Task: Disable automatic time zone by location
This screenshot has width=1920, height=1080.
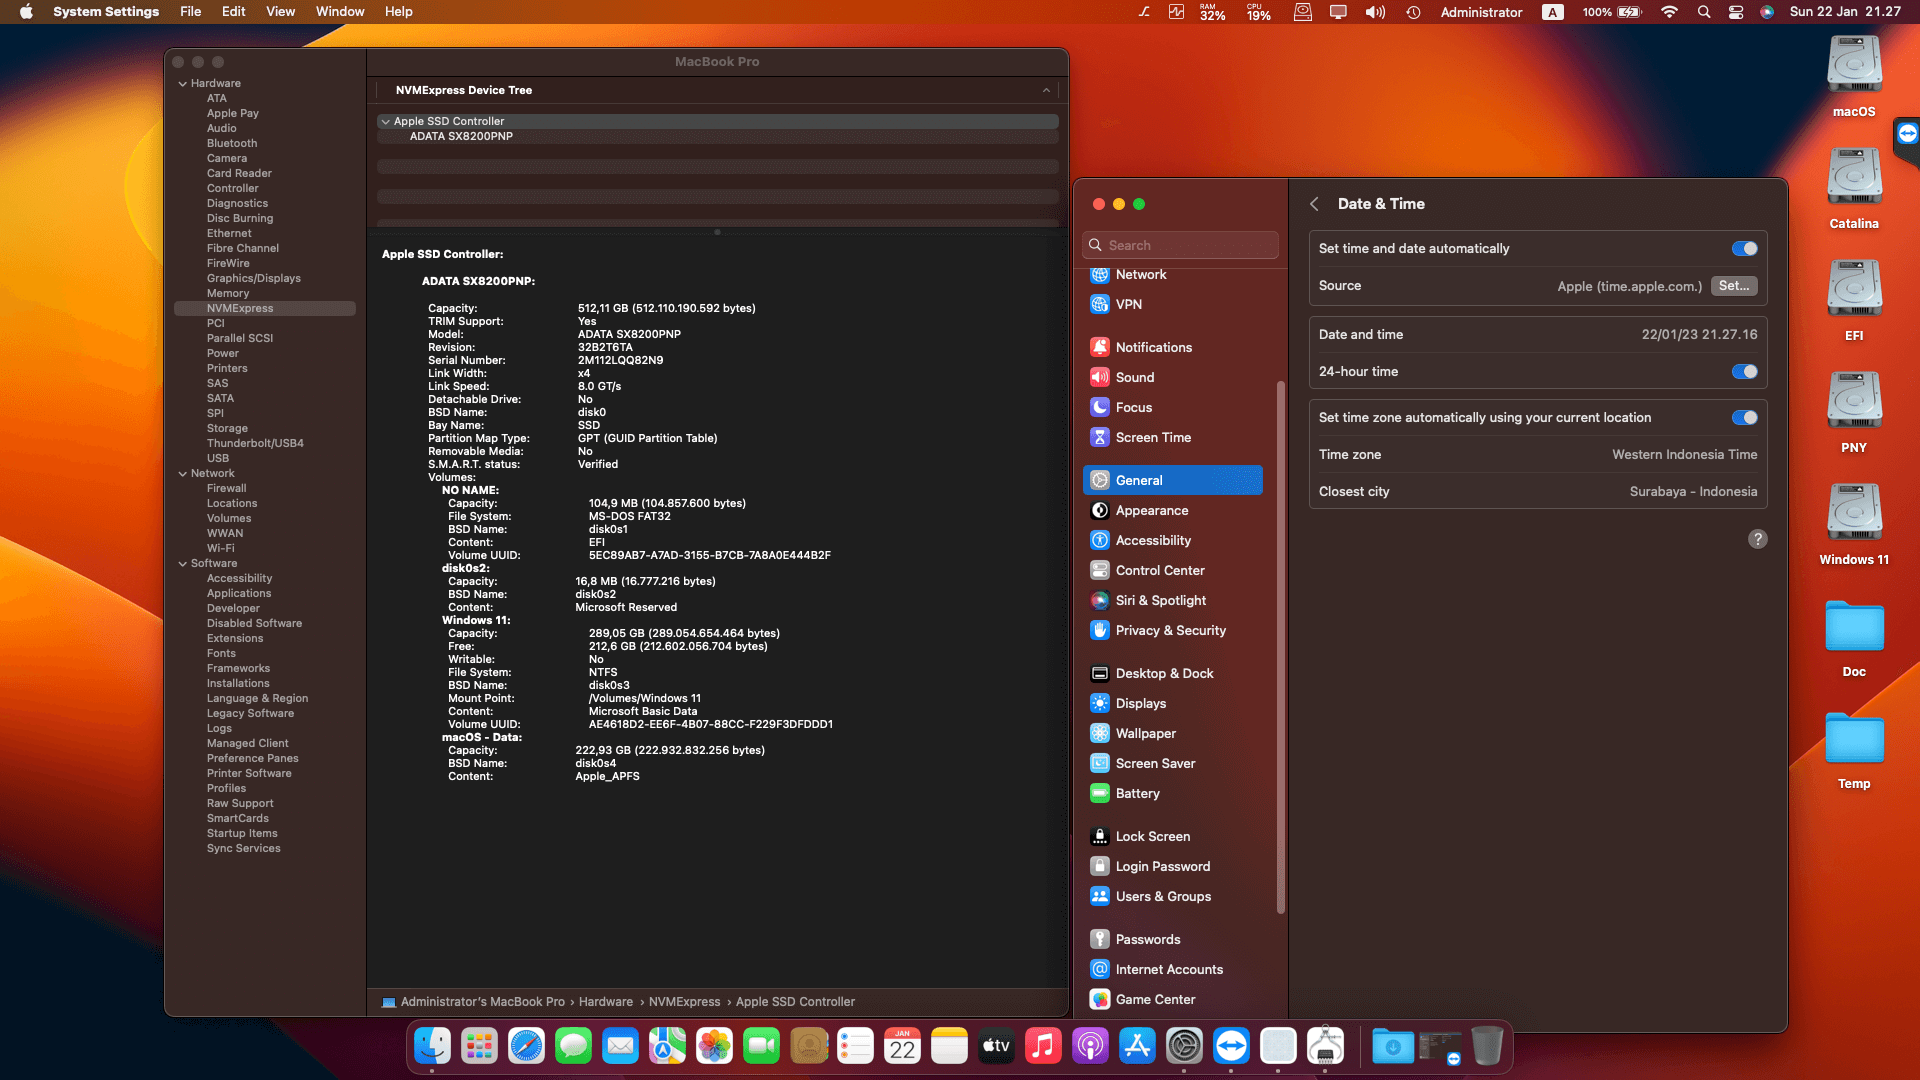Action: [1745, 418]
